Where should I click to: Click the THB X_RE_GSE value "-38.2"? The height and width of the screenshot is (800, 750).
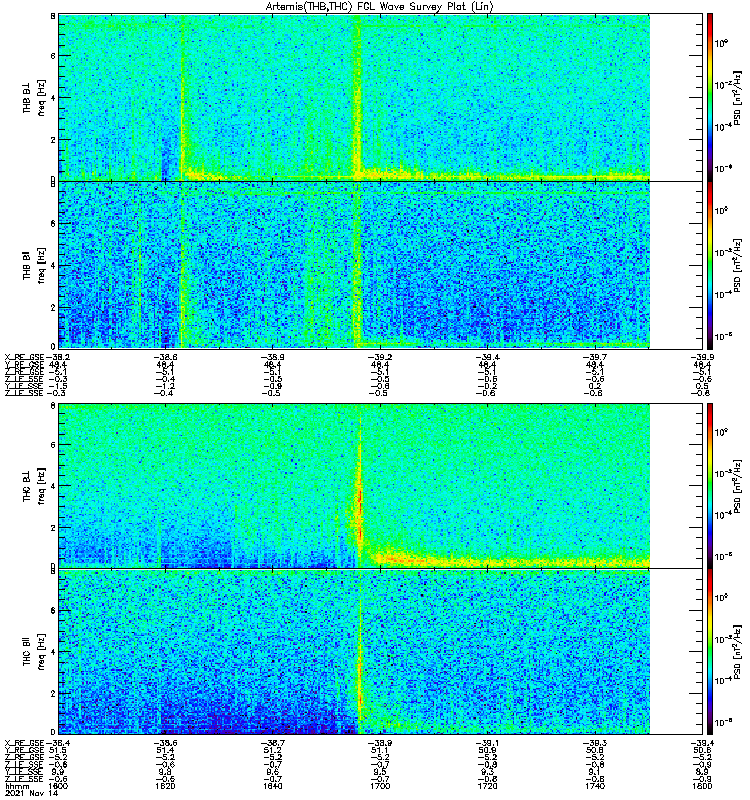click(58, 357)
